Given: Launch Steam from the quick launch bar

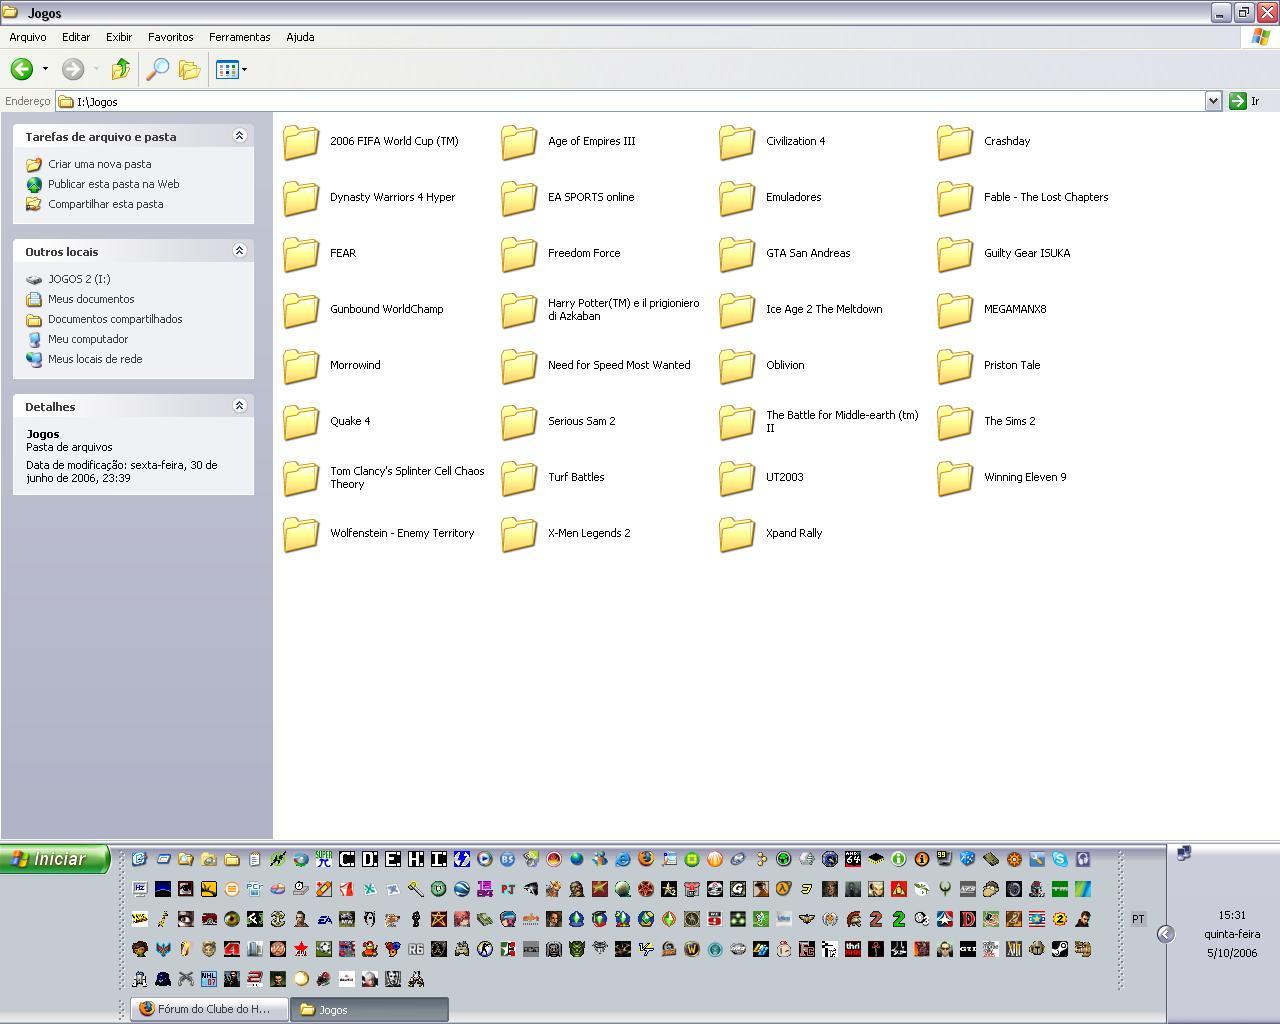Looking at the screenshot, I should [x=1060, y=949].
